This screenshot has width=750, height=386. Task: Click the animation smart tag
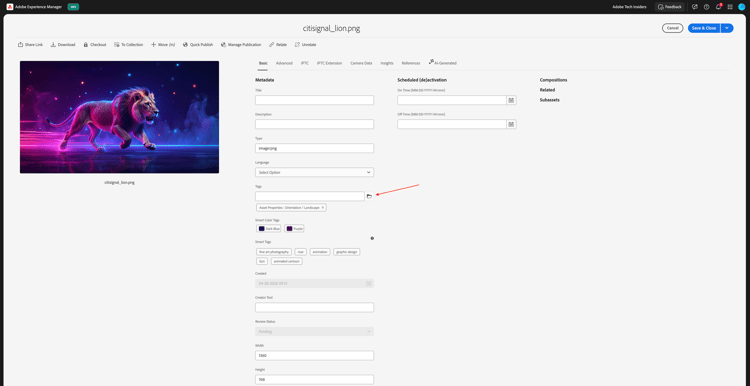pyautogui.click(x=320, y=252)
